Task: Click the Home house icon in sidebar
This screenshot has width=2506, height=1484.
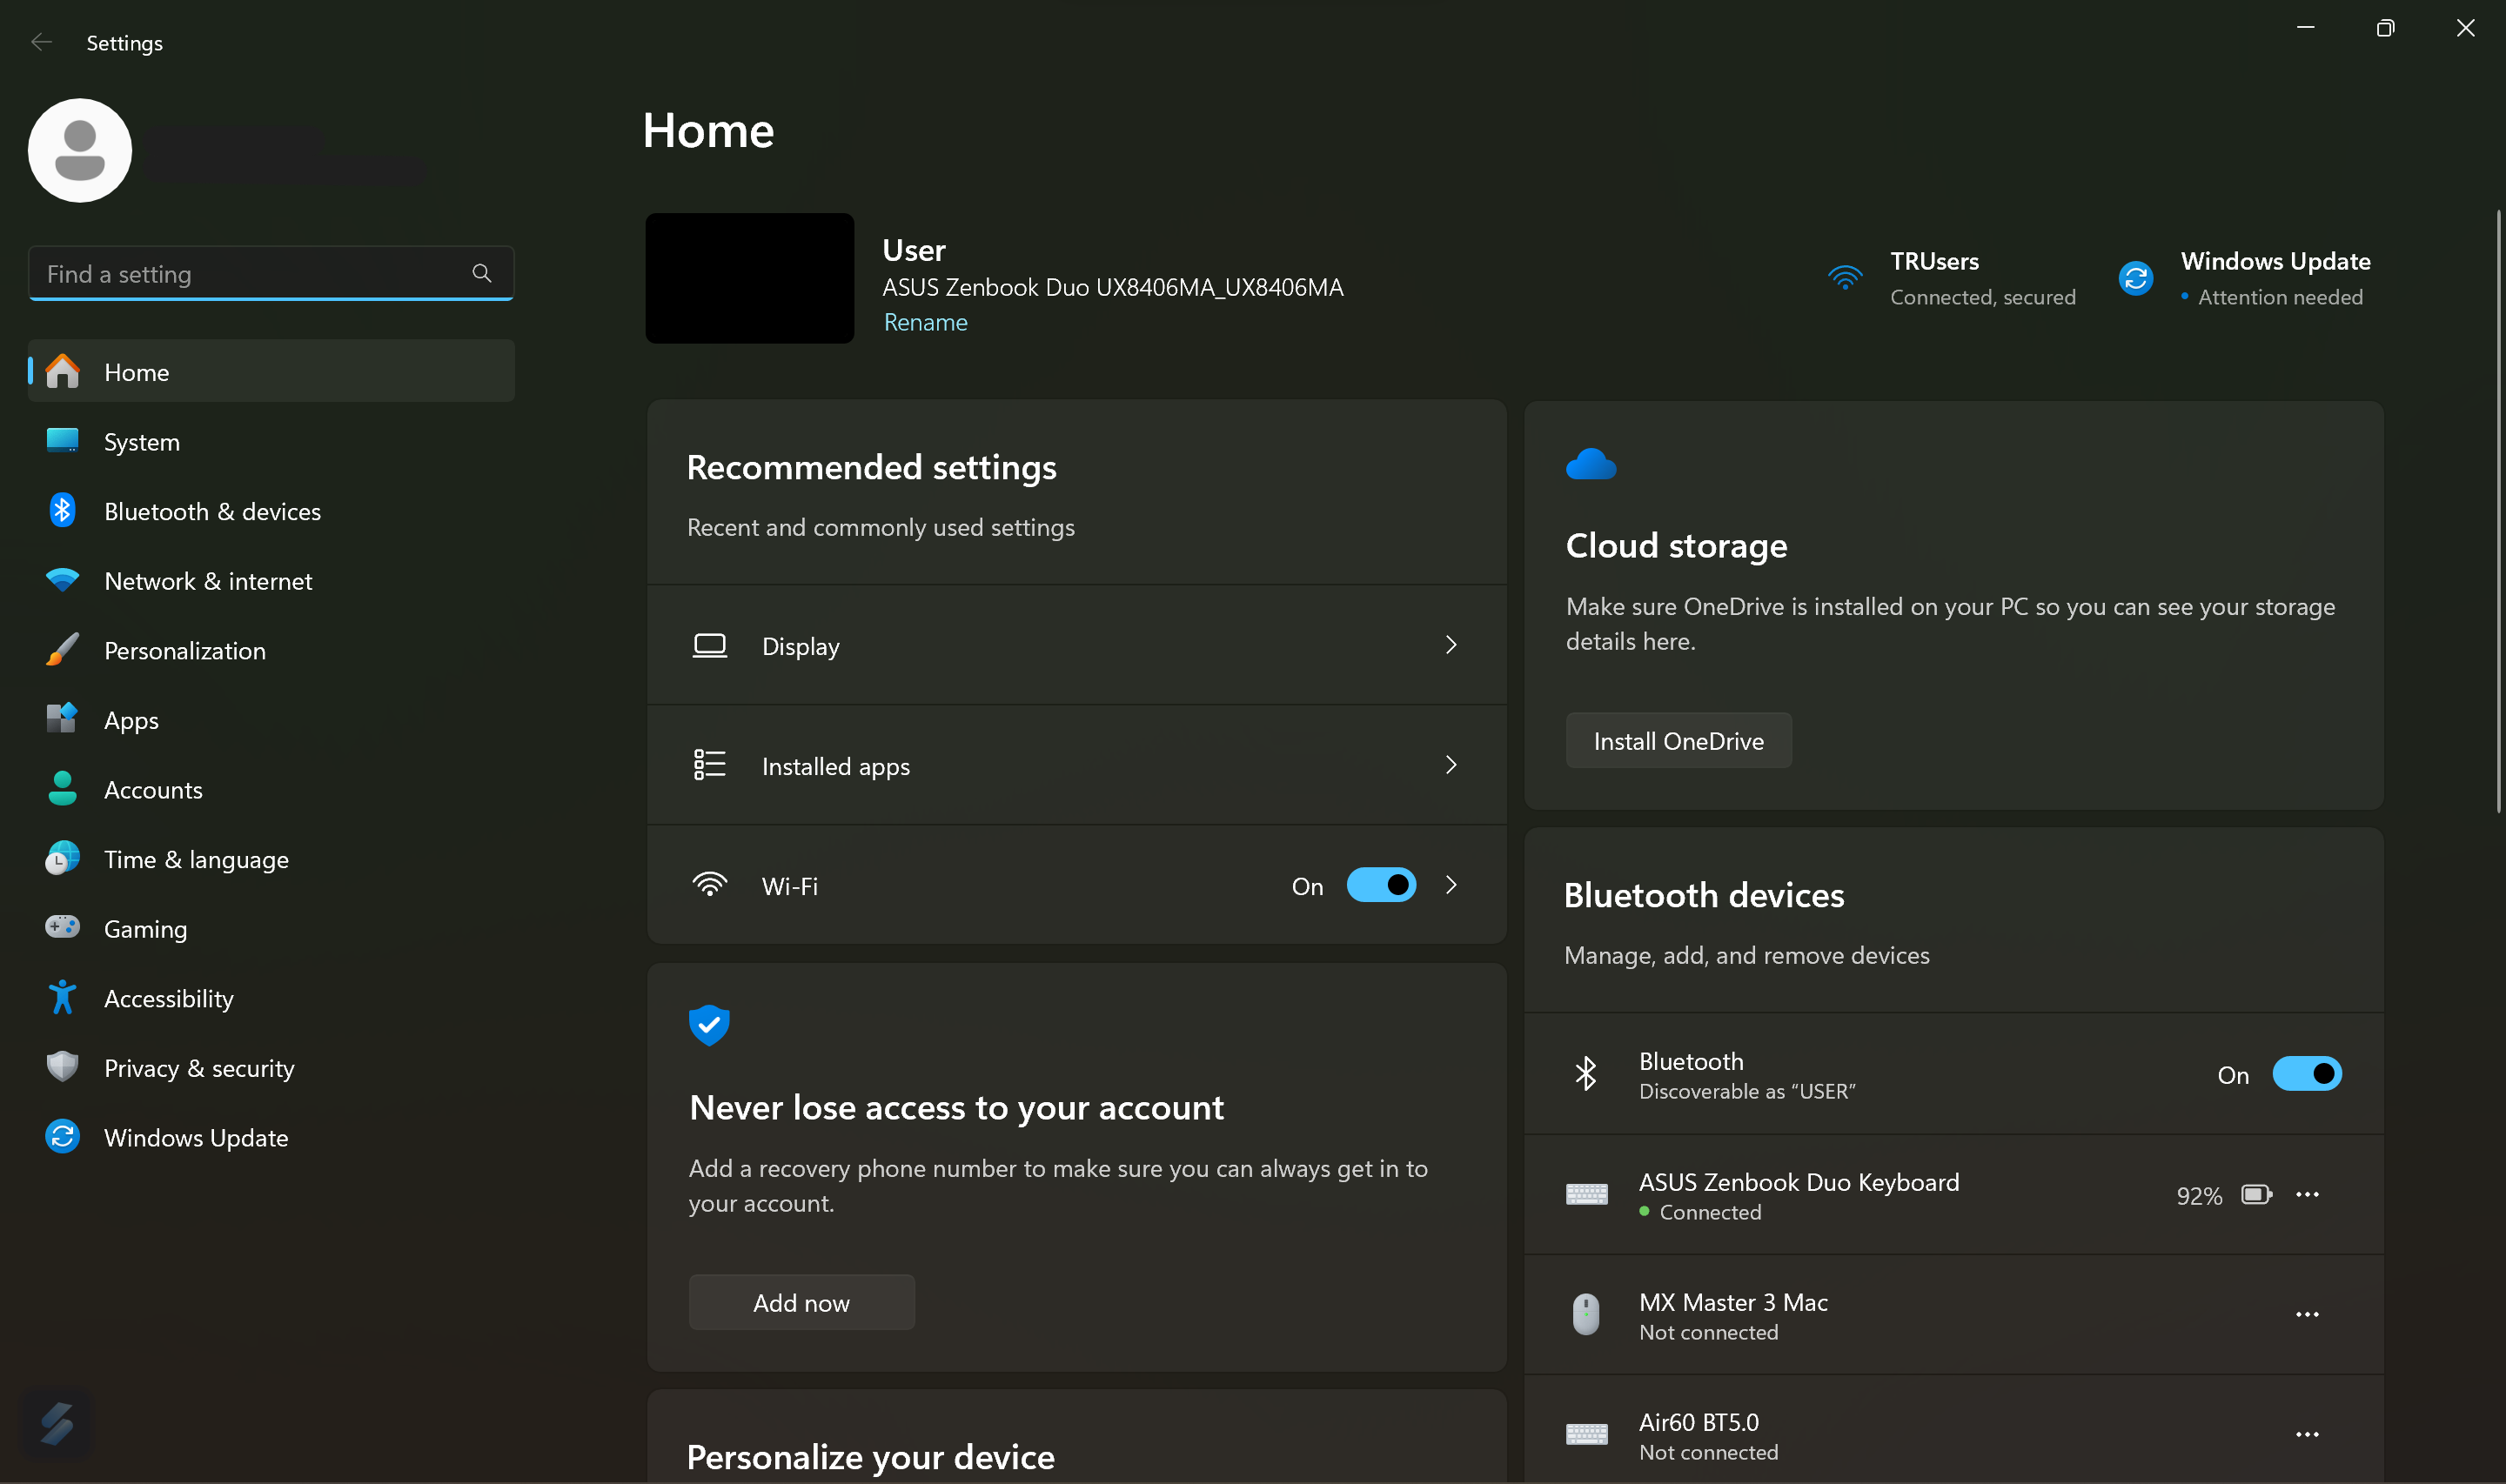Action: 62,371
